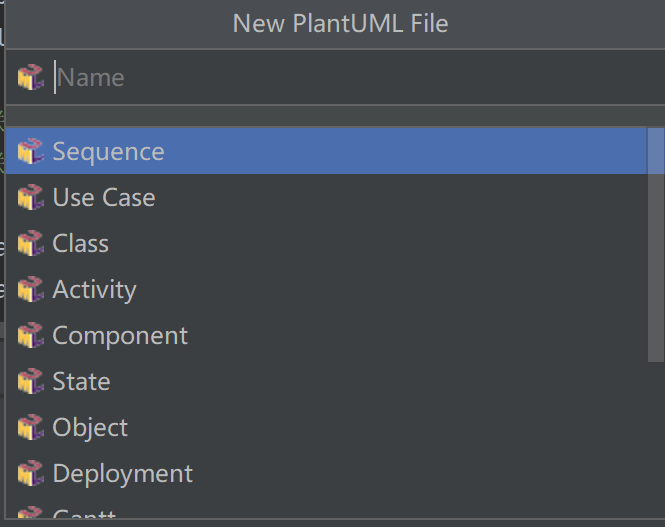This screenshot has height=527, width=665.
Task: Select the State diagram template
Action: pyautogui.click(x=327, y=381)
